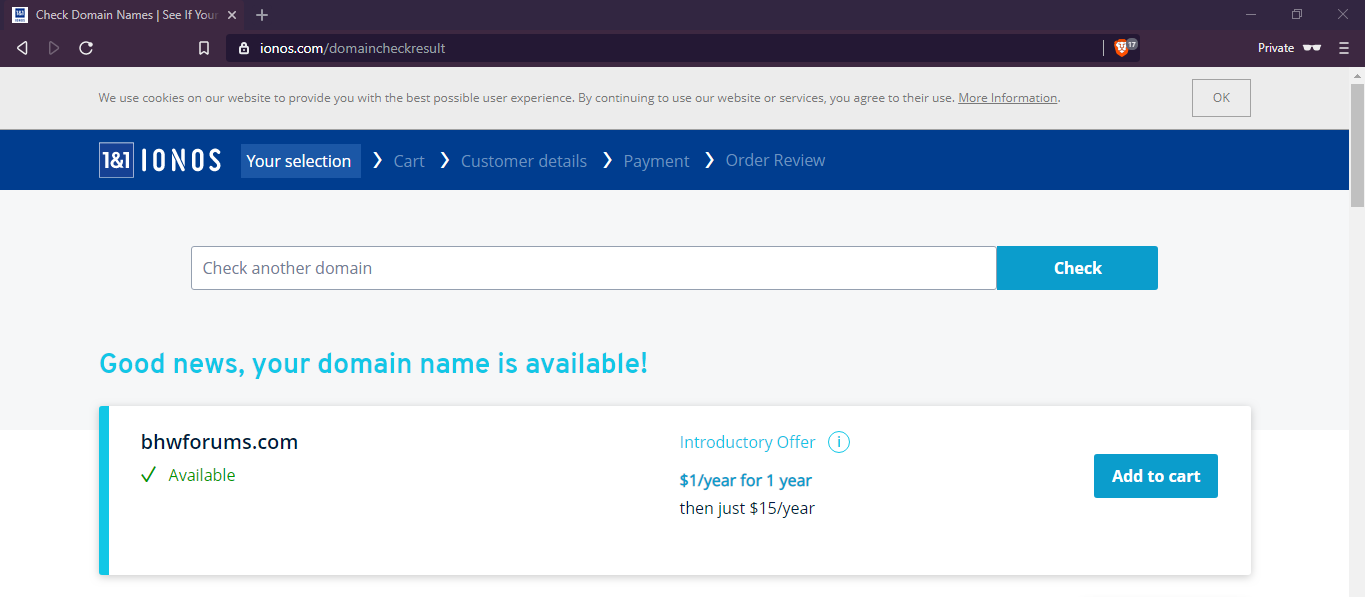Restore down the browser window
The image size is (1365, 597).
click(x=1296, y=14)
